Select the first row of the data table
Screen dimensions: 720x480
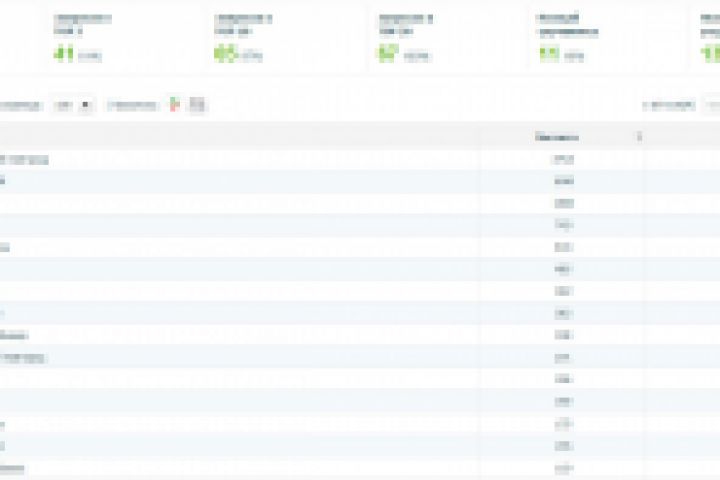click(360, 160)
